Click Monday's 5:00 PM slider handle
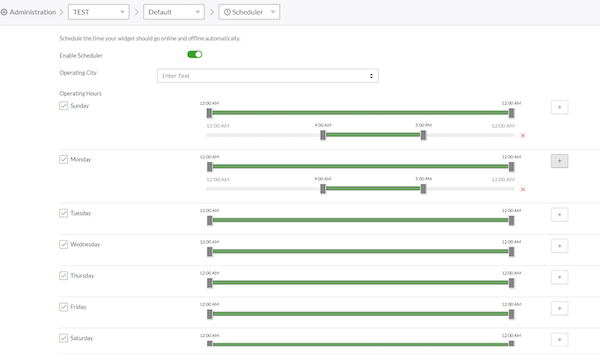The image size is (600, 360). tap(423, 189)
